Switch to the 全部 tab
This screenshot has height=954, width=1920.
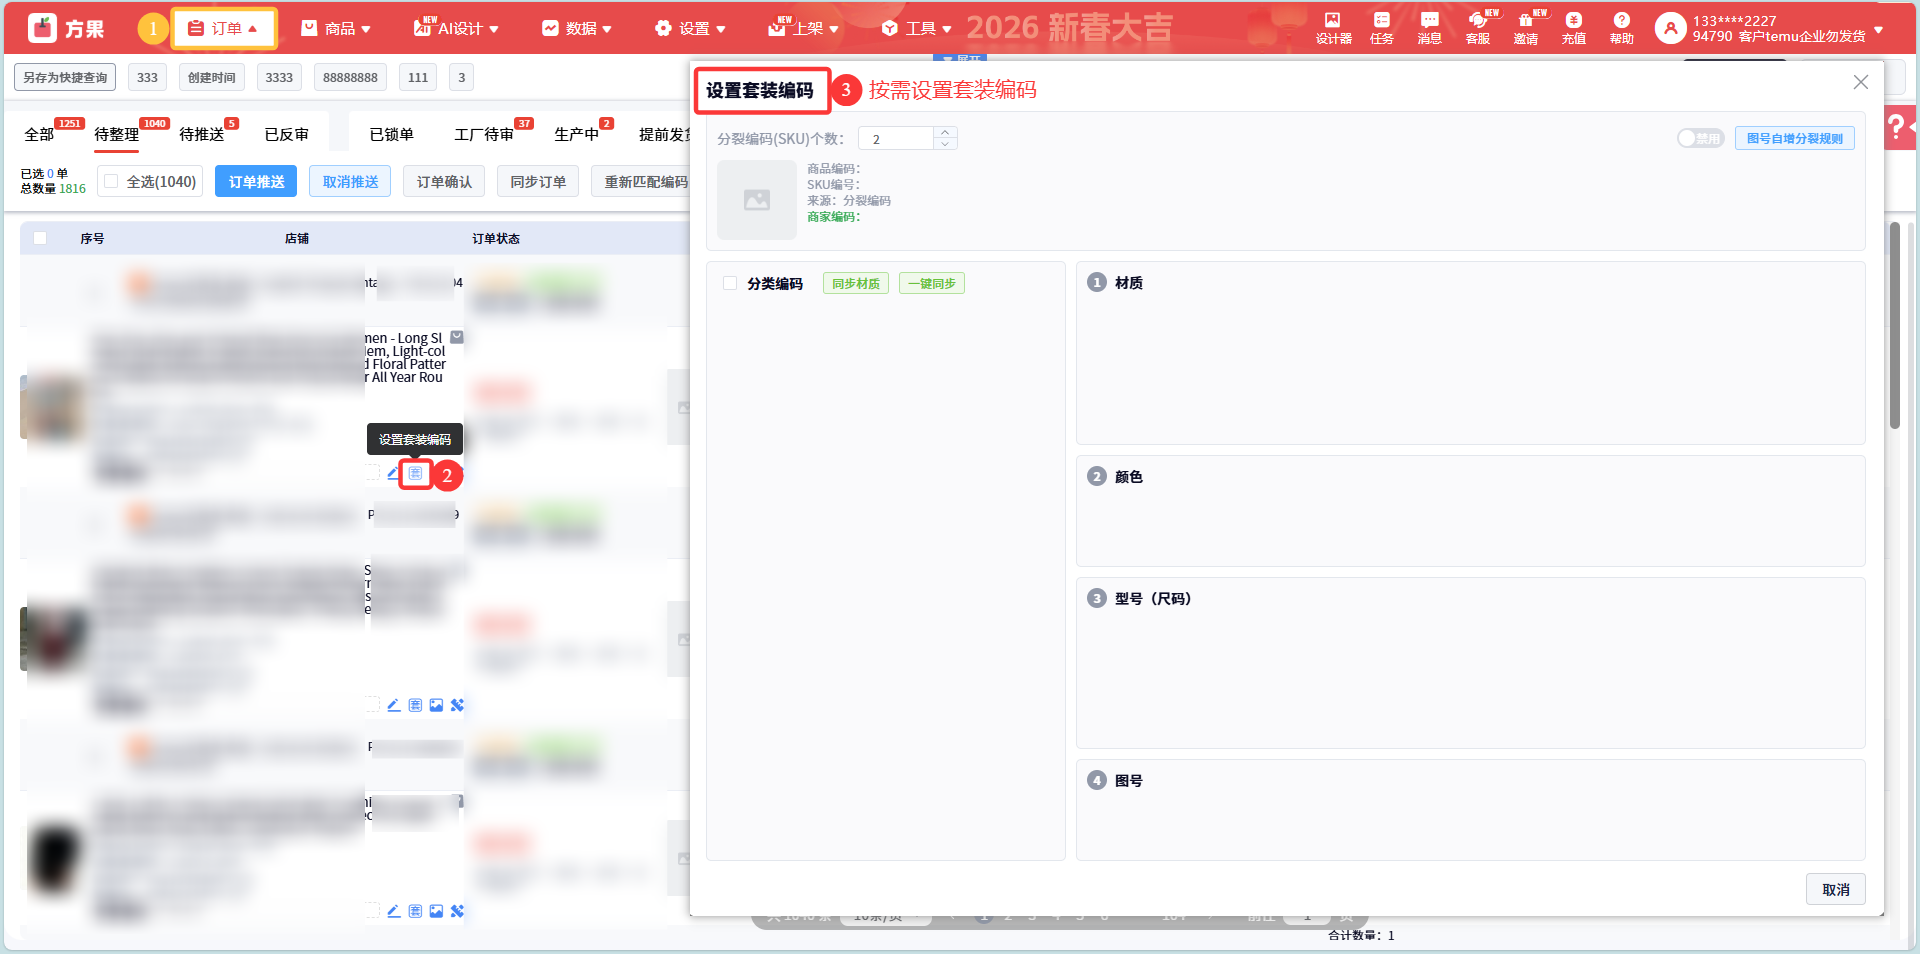pyautogui.click(x=39, y=134)
